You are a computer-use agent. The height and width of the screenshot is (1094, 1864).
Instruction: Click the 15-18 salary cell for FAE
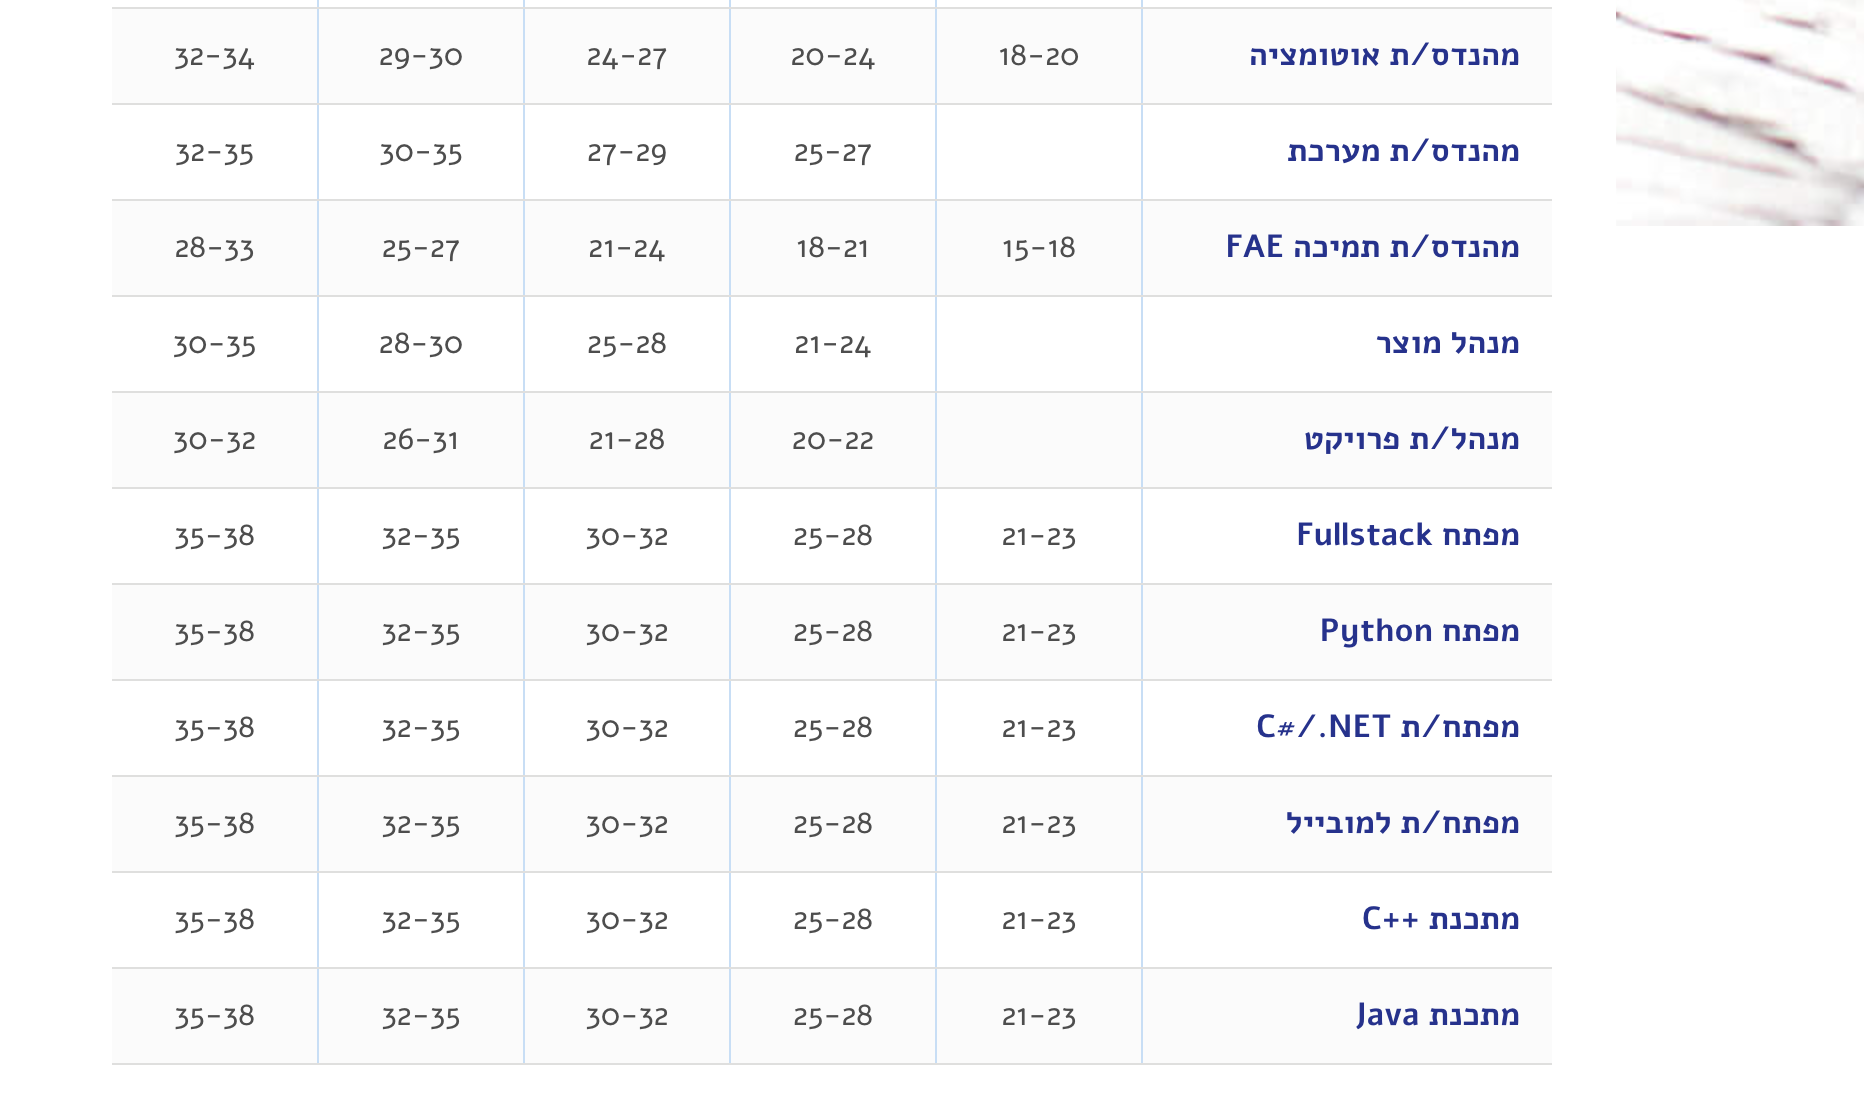[x=1038, y=248]
